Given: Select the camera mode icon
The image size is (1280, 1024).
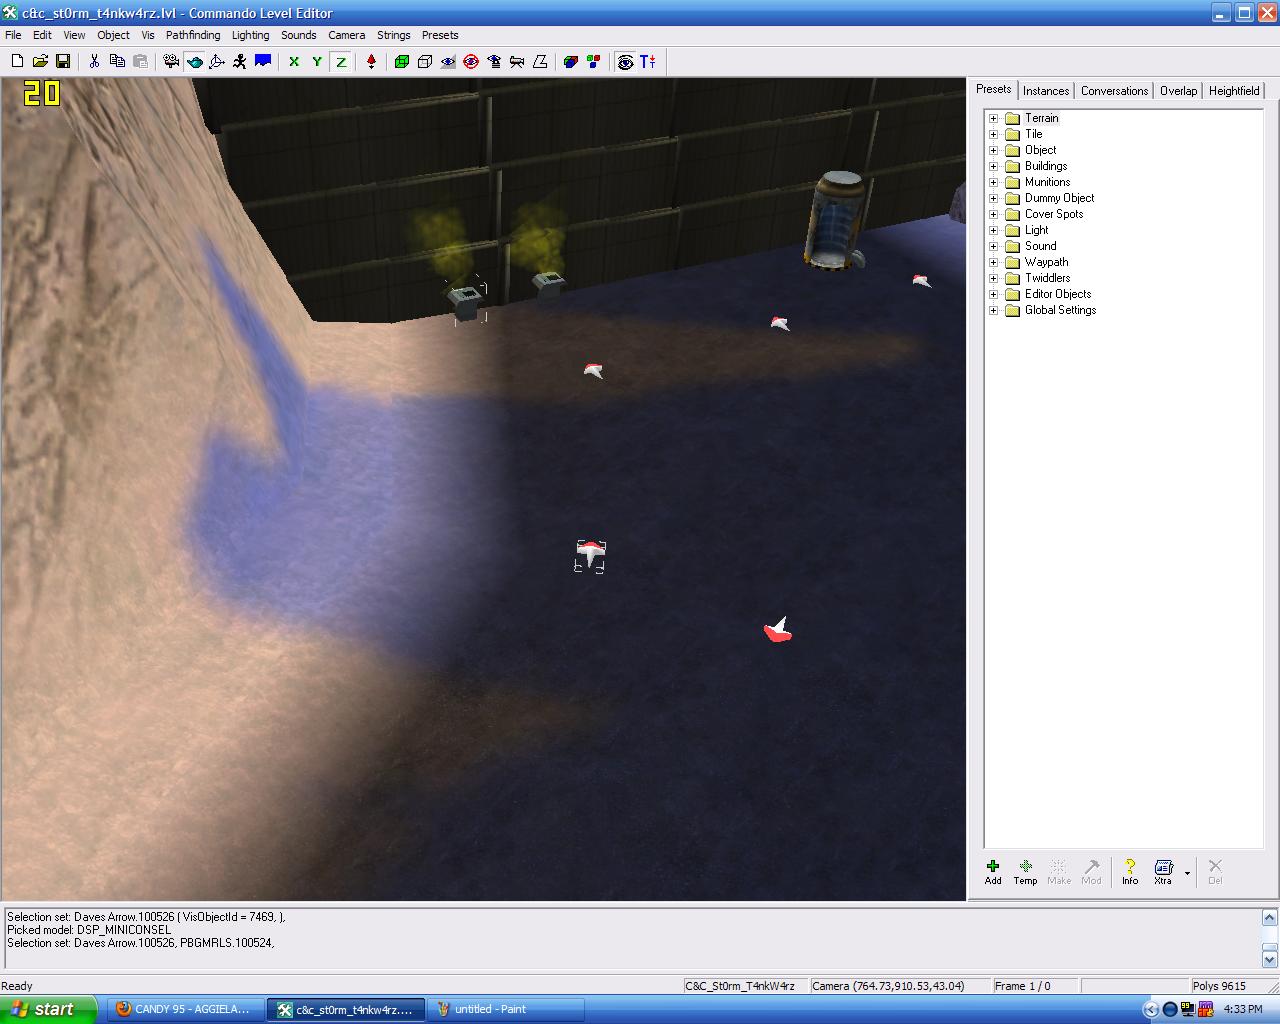Looking at the screenshot, I should coord(171,62).
